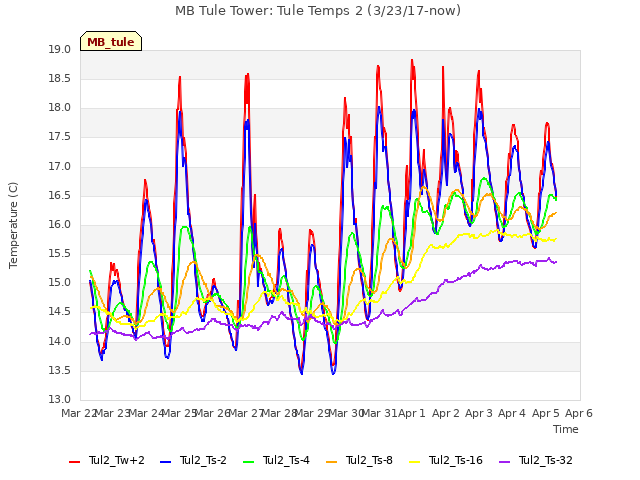Click the 13.0 y-axis tick label

tap(60, 399)
